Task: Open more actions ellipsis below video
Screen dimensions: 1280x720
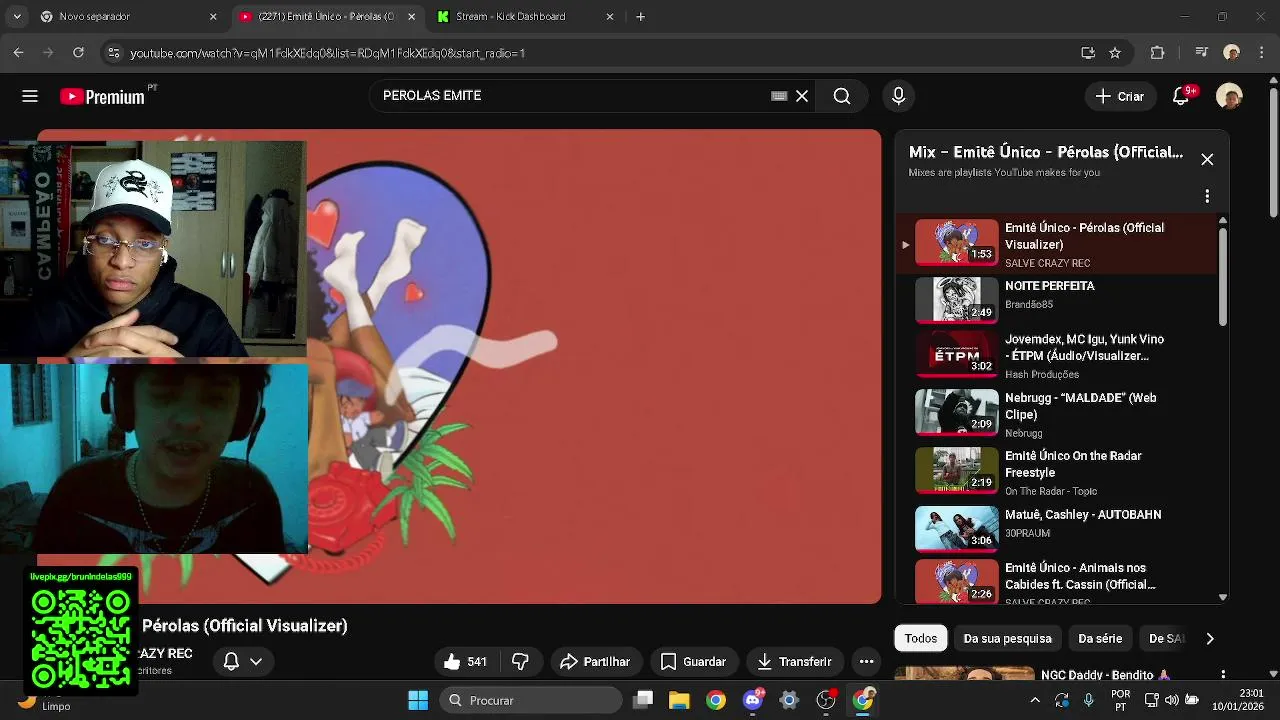Action: 866,661
